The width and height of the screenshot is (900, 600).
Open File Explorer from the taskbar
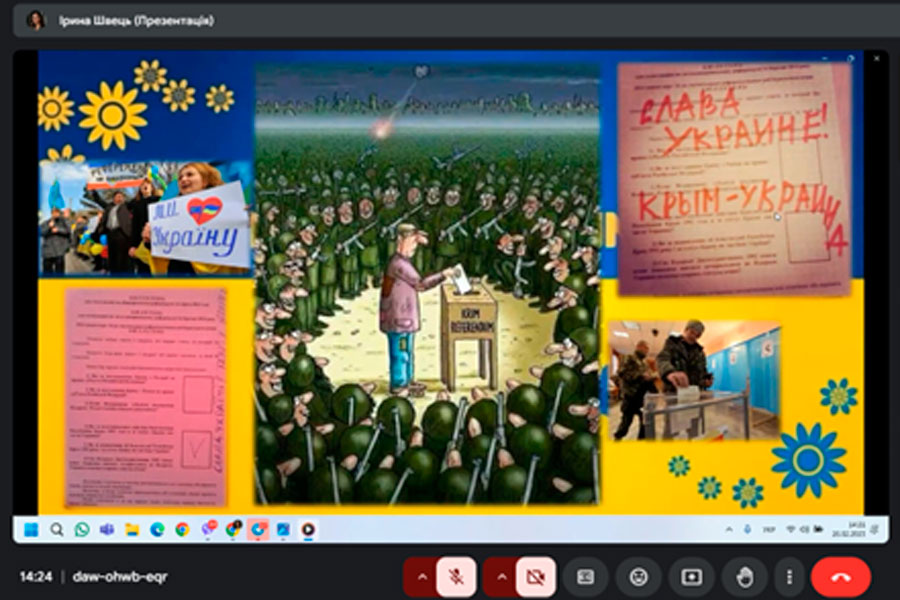tap(132, 529)
